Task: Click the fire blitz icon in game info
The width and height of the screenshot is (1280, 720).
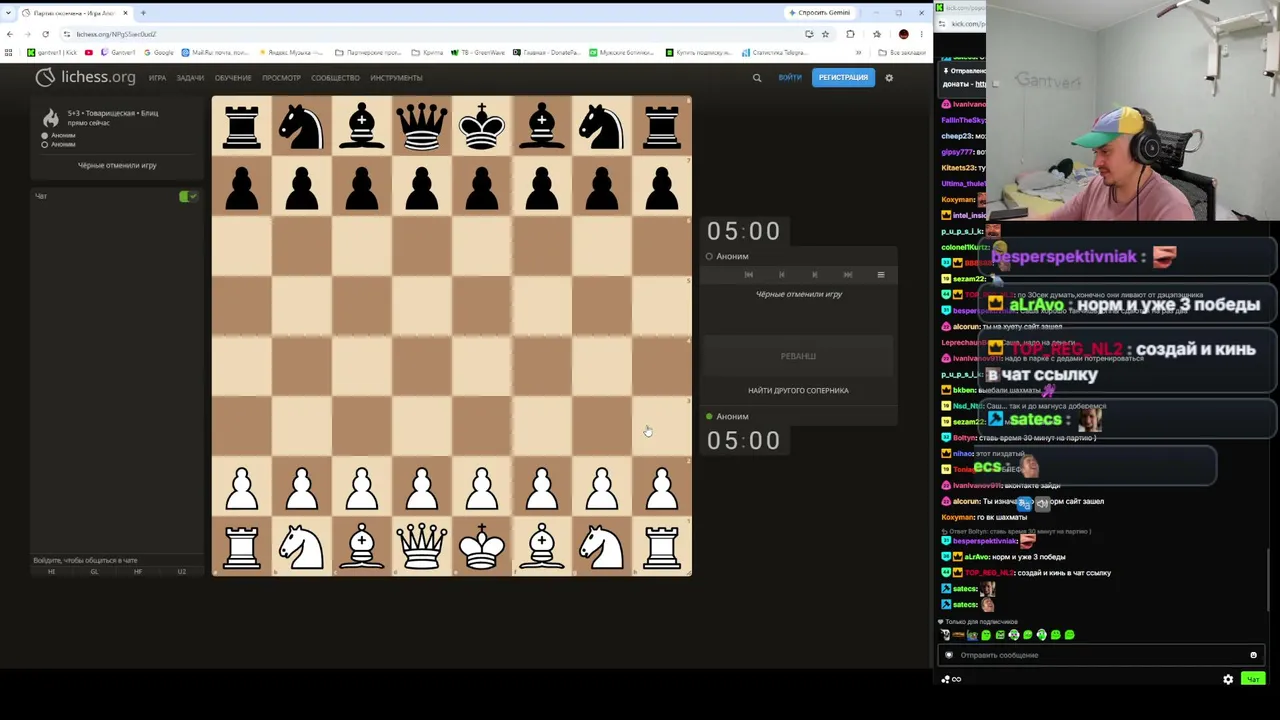Action: (51, 117)
